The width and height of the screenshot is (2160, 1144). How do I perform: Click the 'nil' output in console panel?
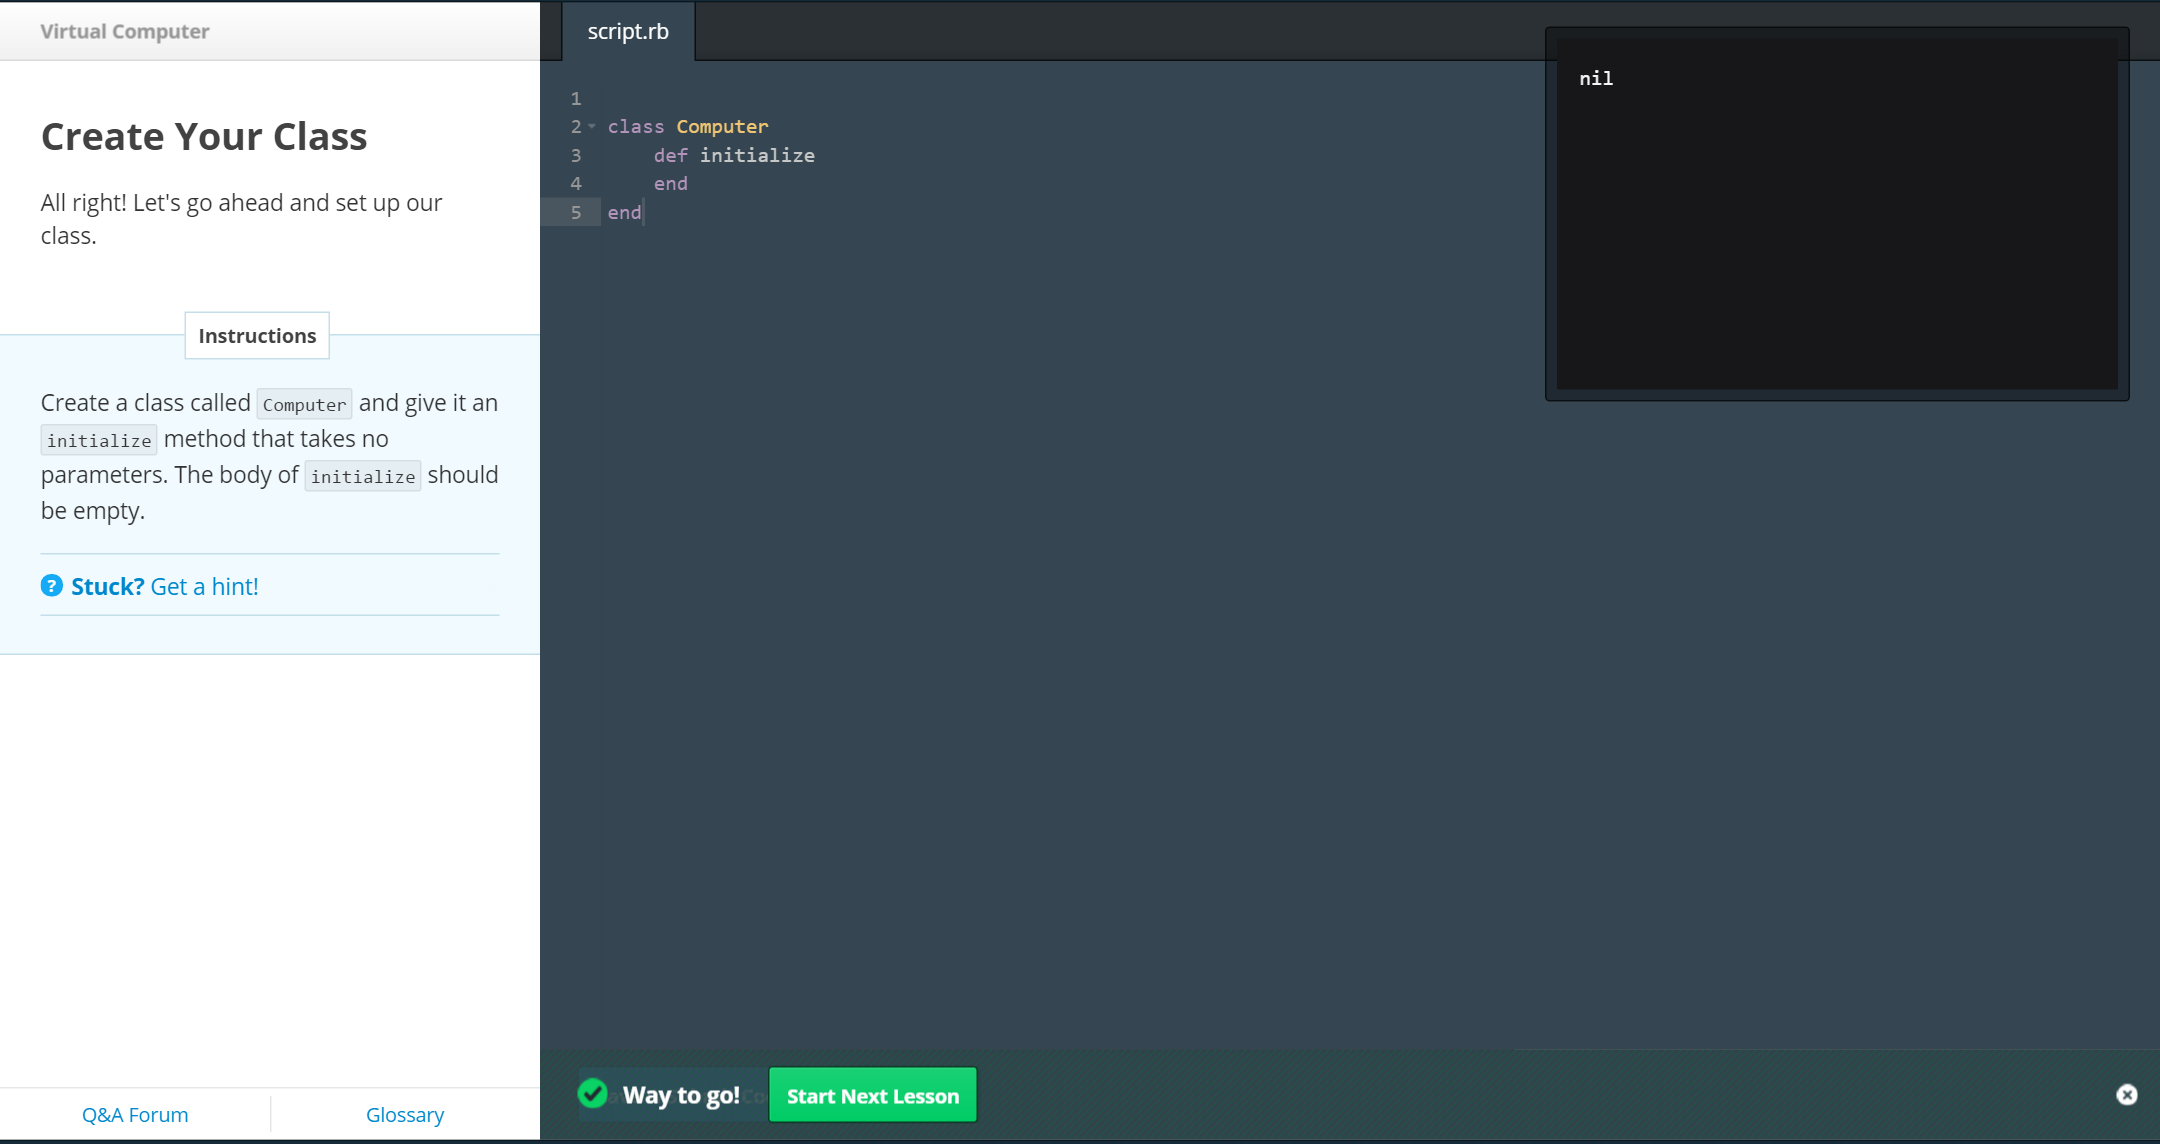[x=1596, y=78]
